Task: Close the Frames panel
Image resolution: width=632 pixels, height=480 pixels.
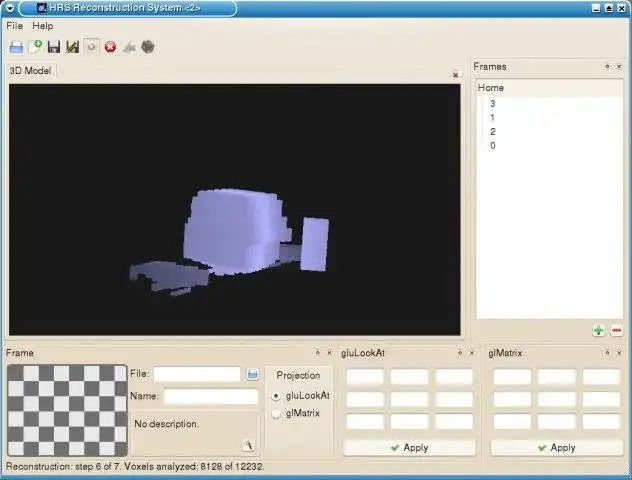Action: (x=619, y=66)
